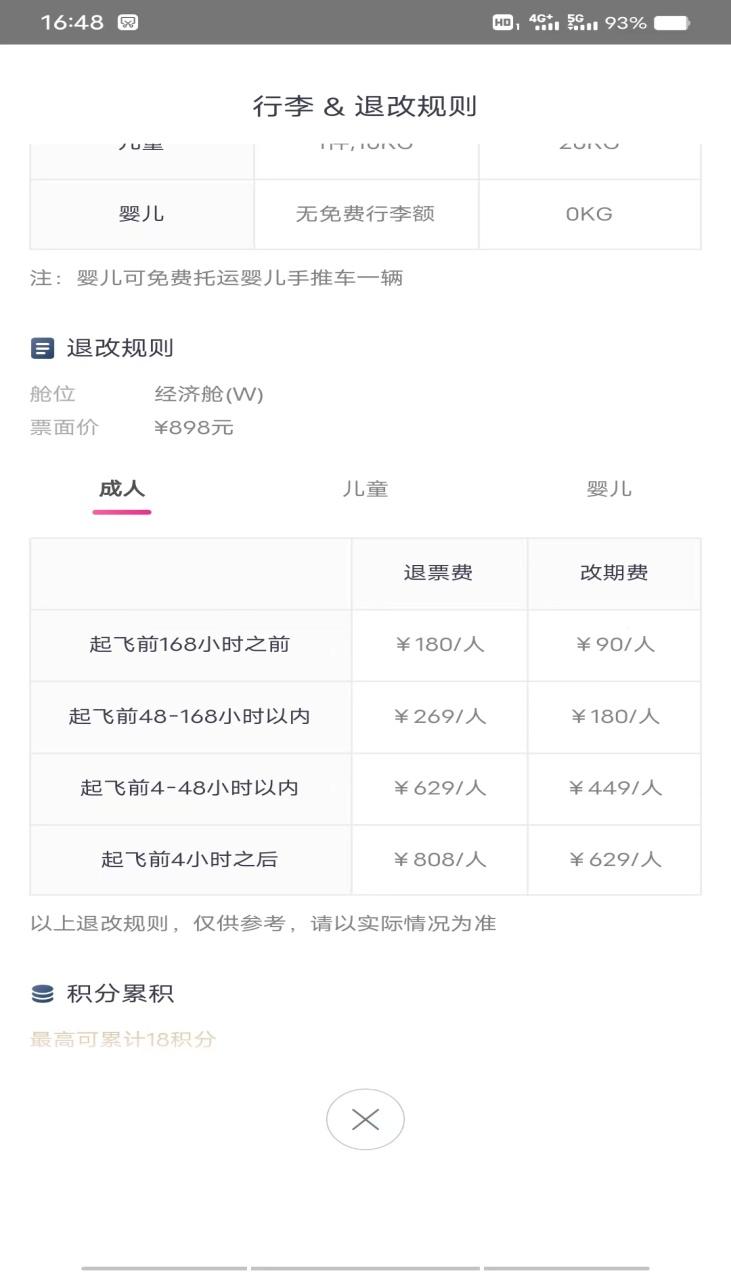Tap the 行李 & 退改规则 page title

pyautogui.click(x=365, y=107)
